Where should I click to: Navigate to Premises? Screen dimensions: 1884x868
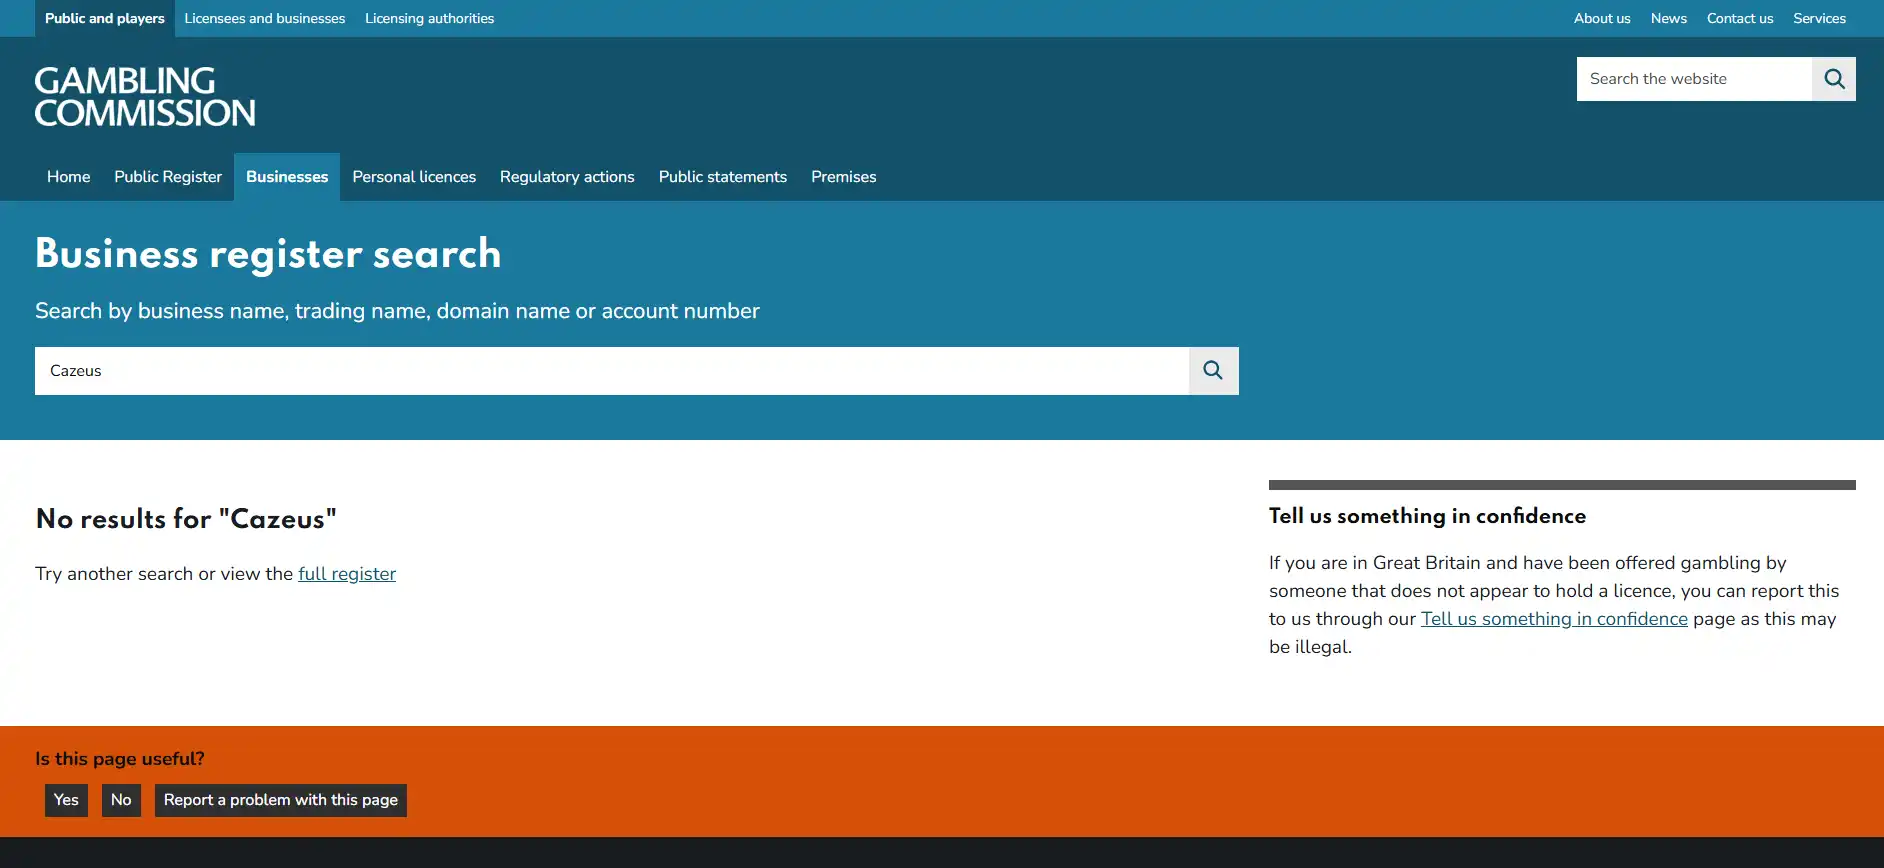click(x=844, y=177)
